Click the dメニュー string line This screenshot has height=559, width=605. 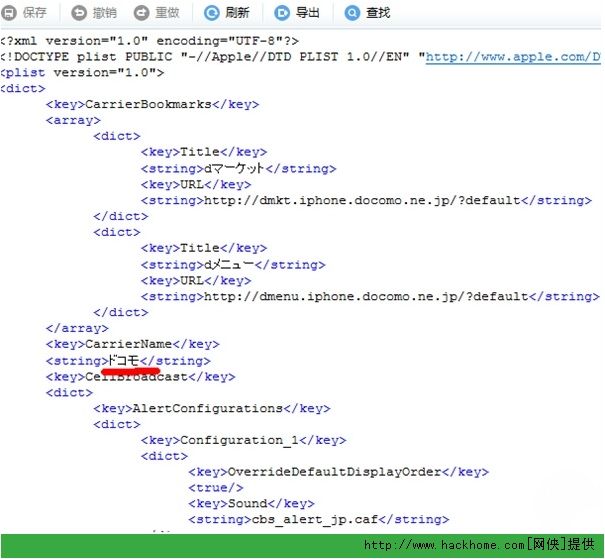click(233, 264)
